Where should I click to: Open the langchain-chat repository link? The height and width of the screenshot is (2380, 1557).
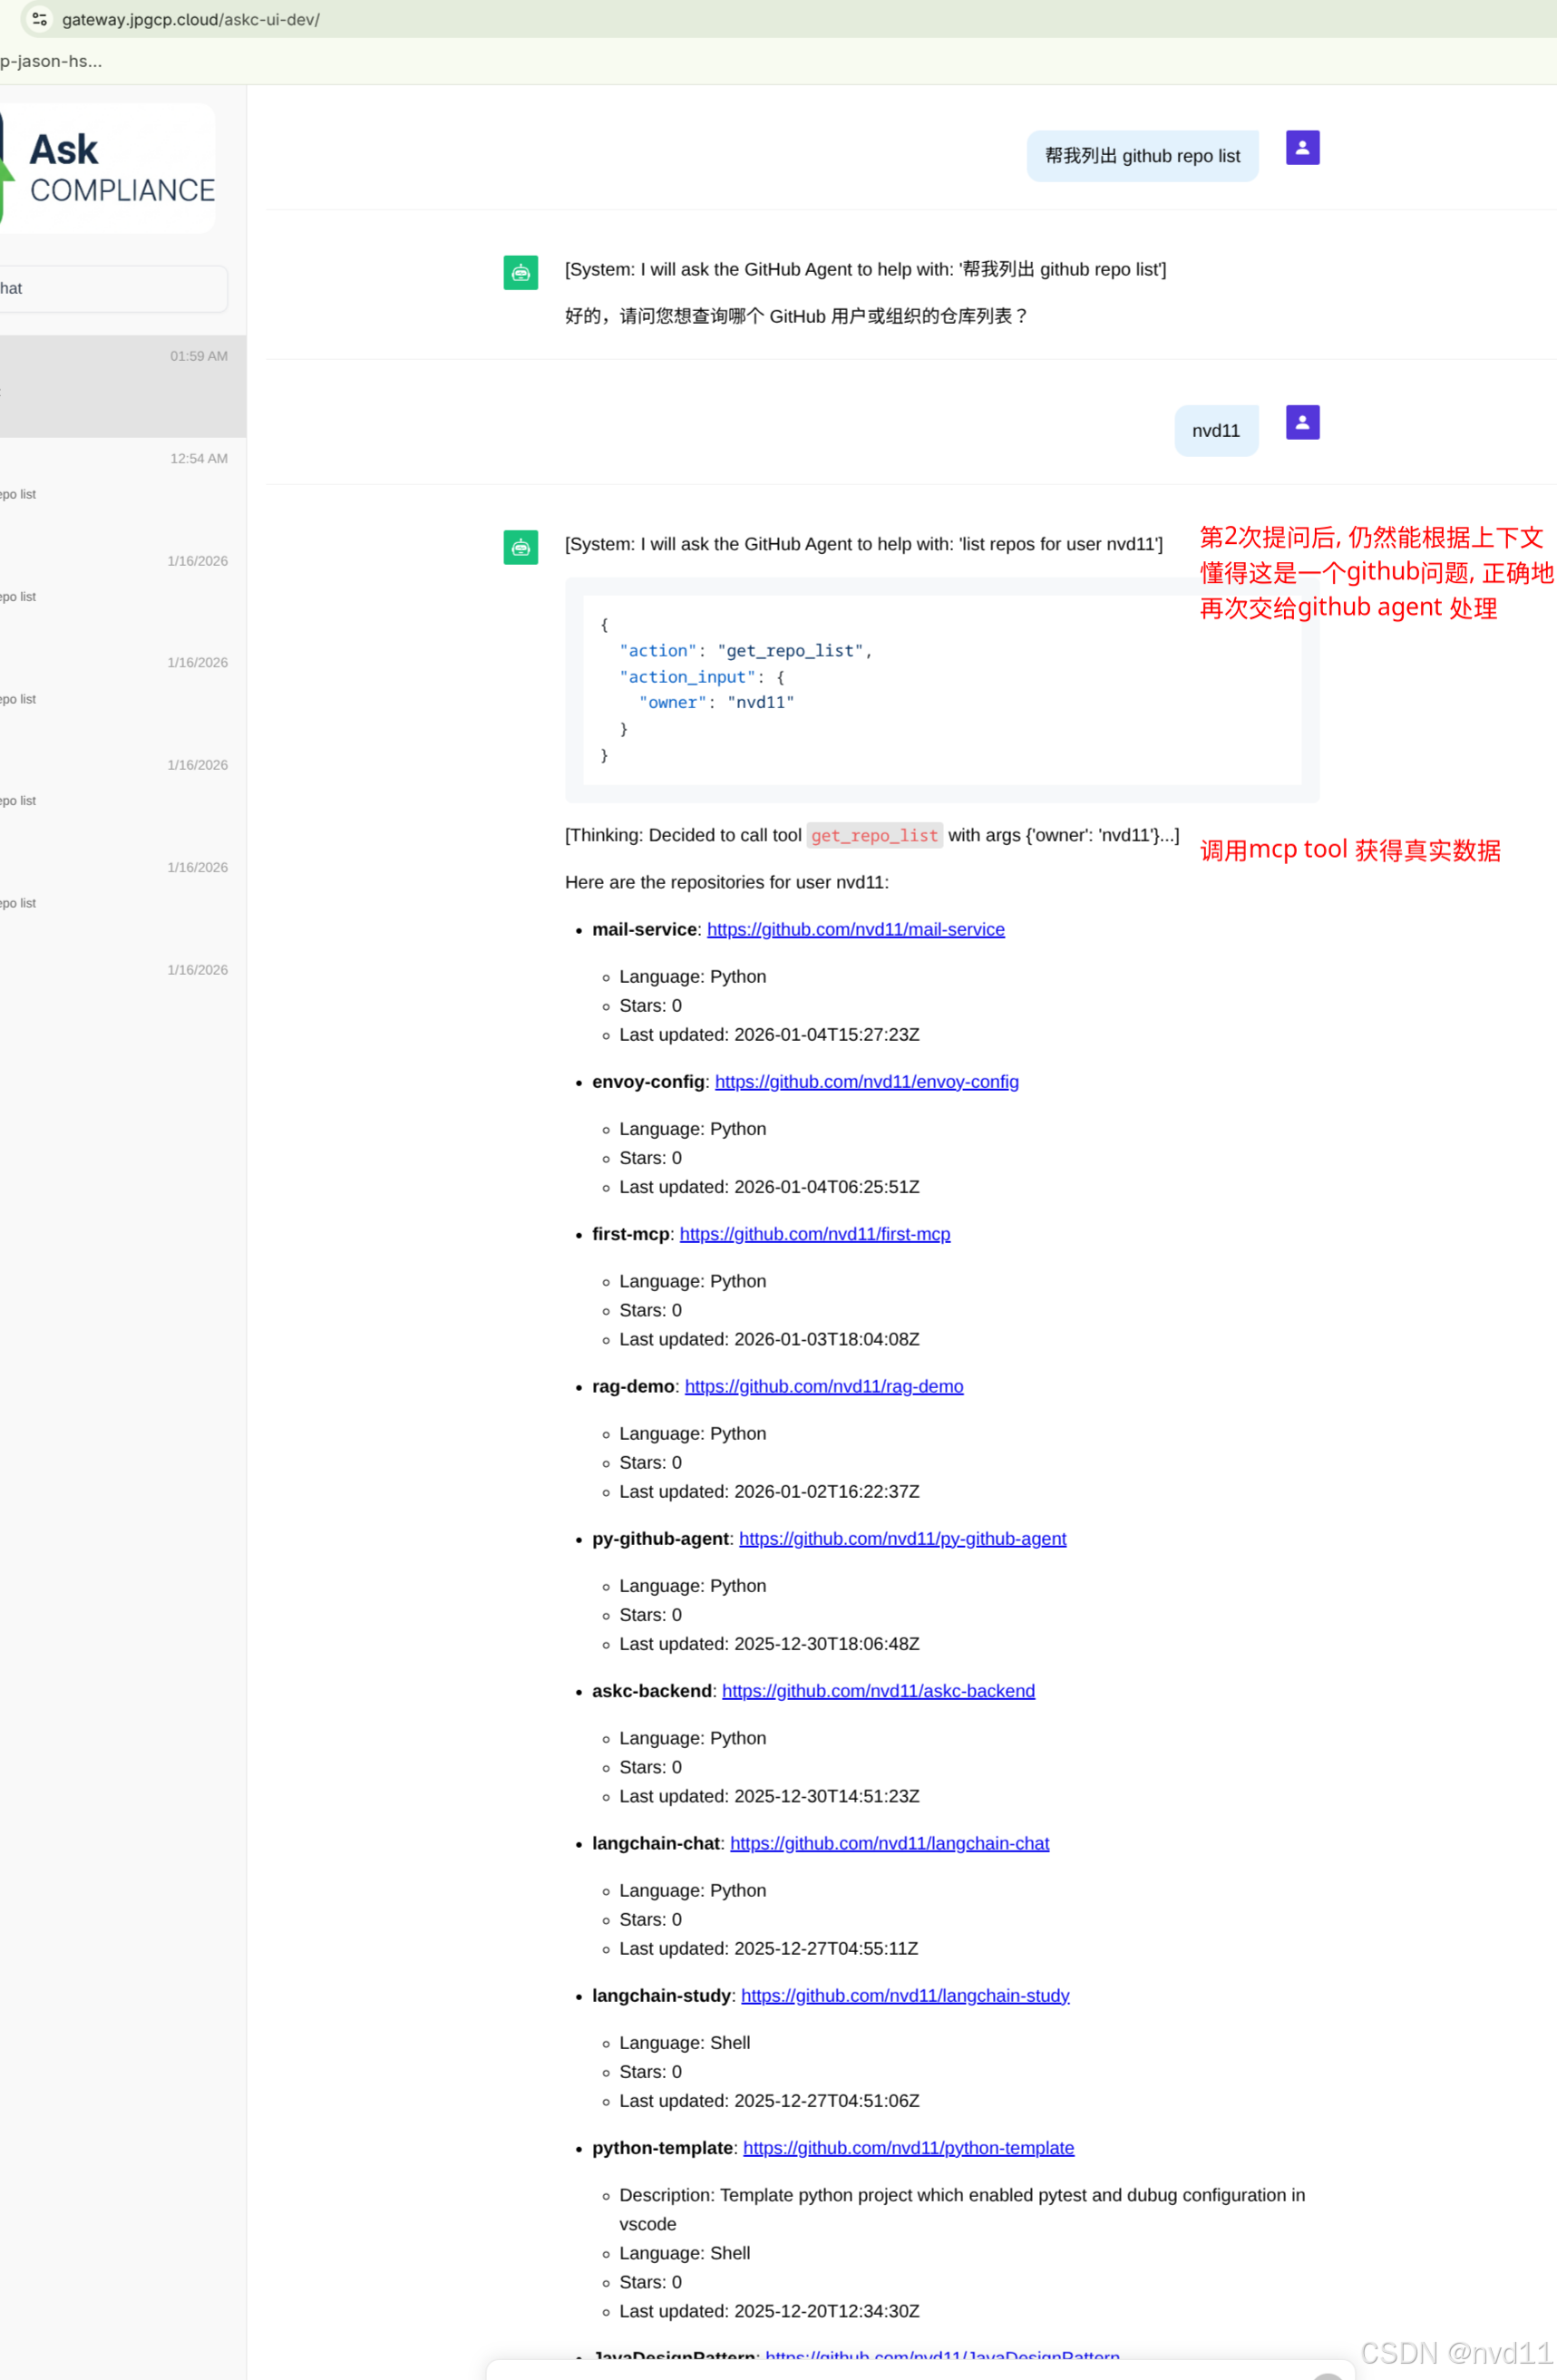coord(890,1843)
